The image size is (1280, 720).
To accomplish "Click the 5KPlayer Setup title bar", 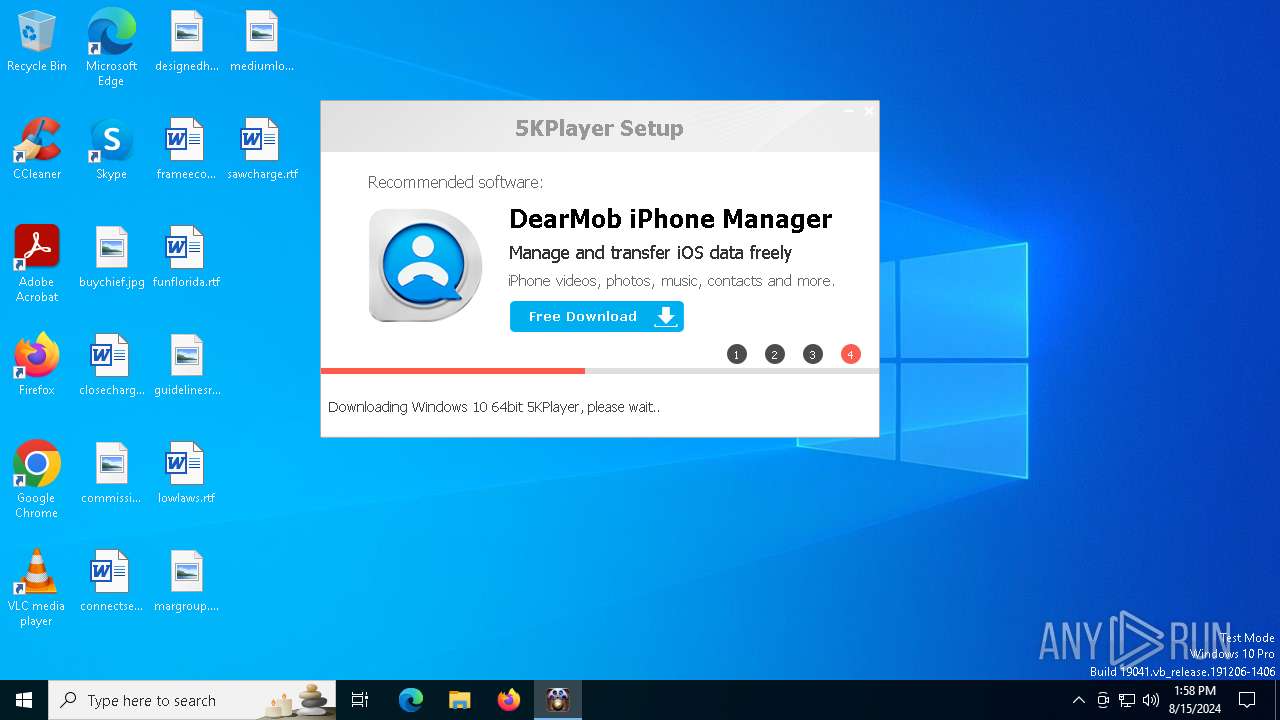I will tap(599, 128).
